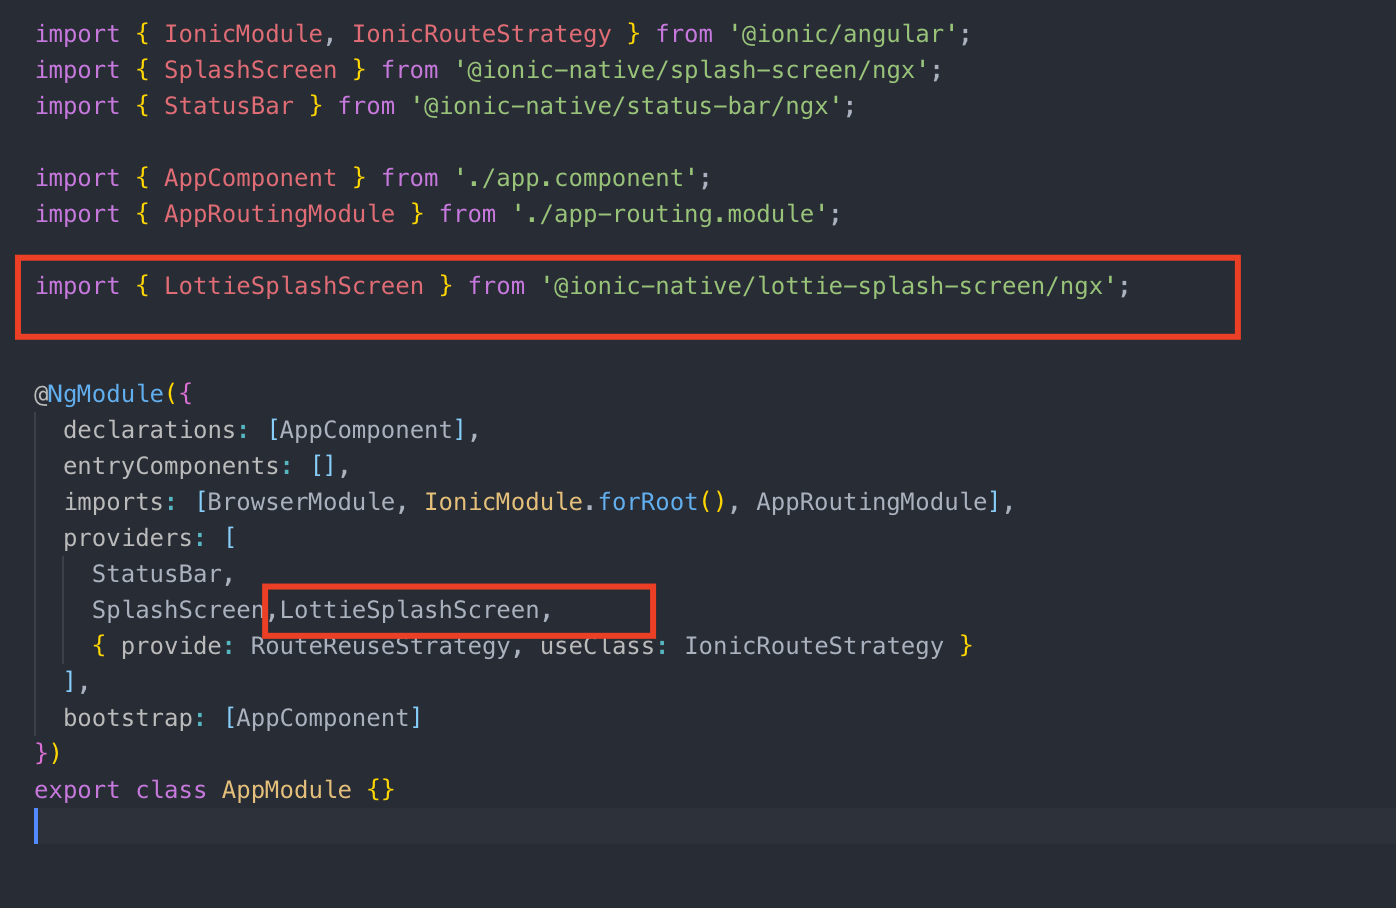Click SplashScreen in the second import line
The height and width of the screenshot is (908, 1396).
(x=251, y=70)
